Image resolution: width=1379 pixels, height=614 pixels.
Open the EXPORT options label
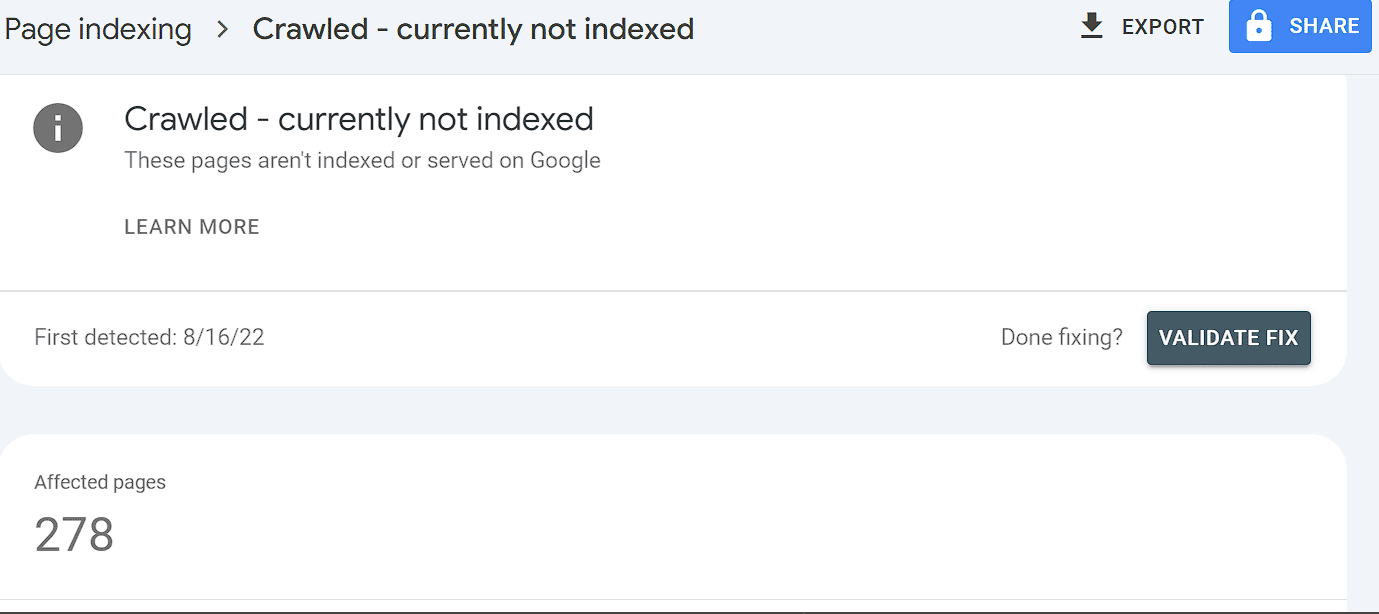pyautogui.click(x=1163, y=27)
